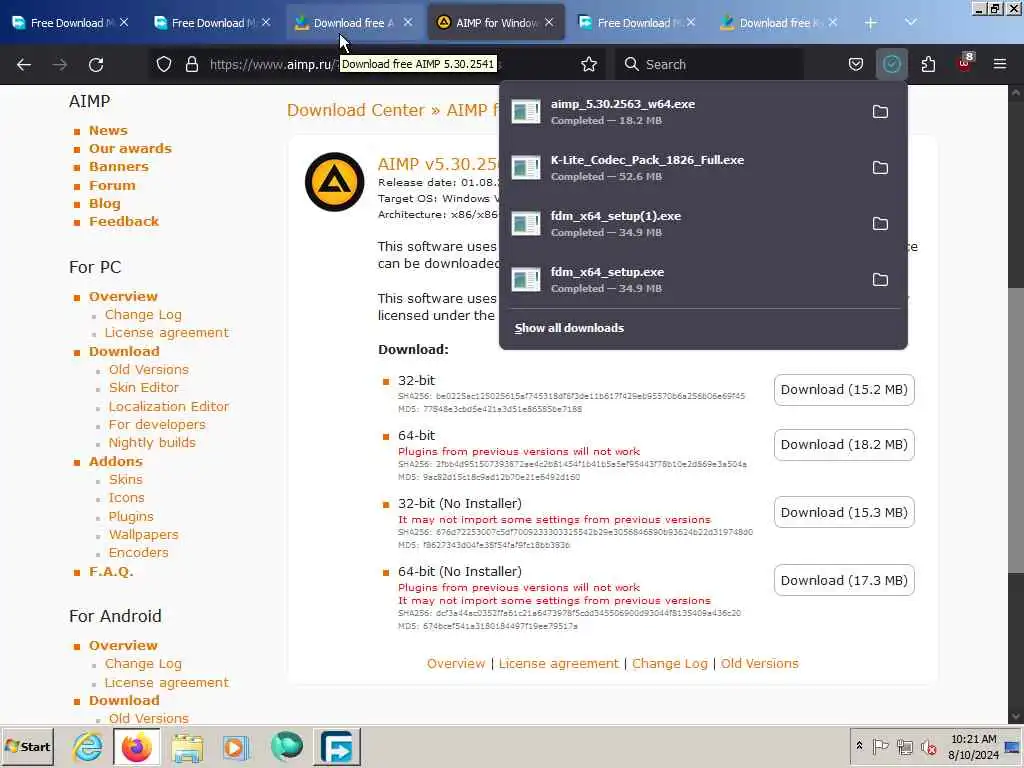Show hidden system tray icons
The image size is (1024, 768).
click(x=859, y=746)
